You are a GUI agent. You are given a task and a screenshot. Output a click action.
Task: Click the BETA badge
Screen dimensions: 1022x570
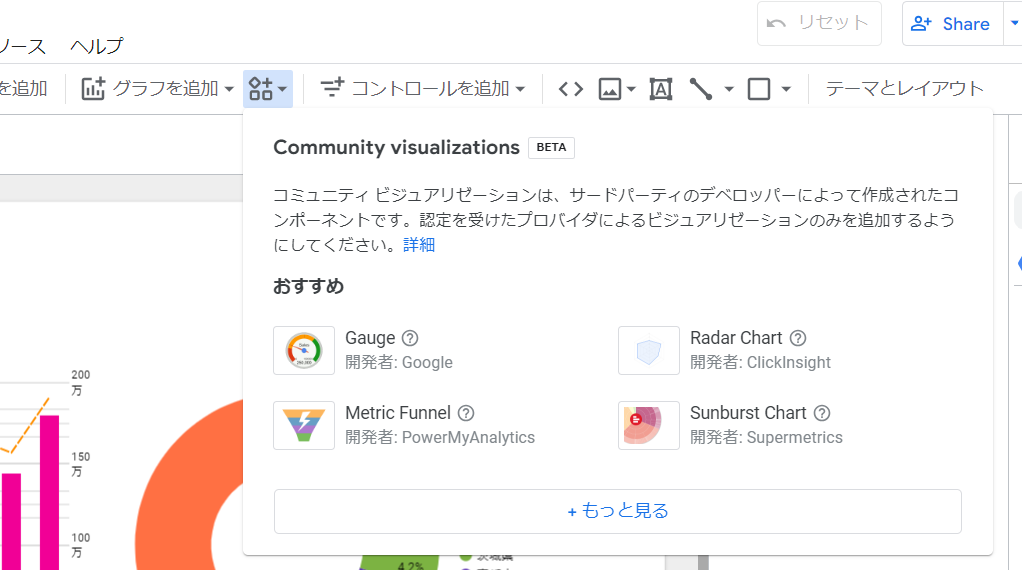[x=551, y=147]
